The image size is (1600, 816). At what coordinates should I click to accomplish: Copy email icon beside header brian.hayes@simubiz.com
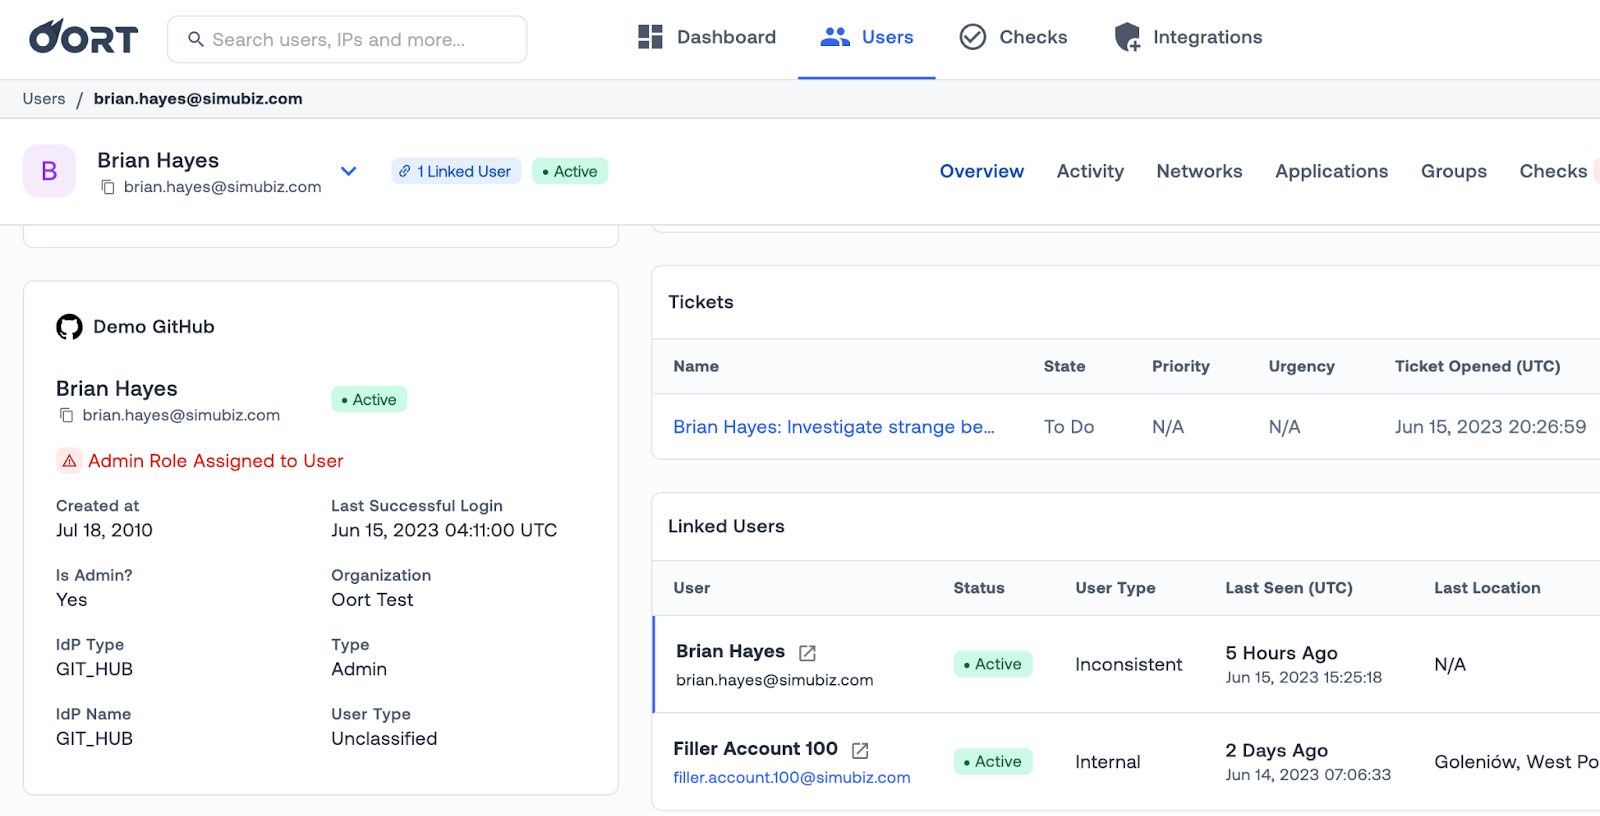pyautogui.click(x=108, y=187)
